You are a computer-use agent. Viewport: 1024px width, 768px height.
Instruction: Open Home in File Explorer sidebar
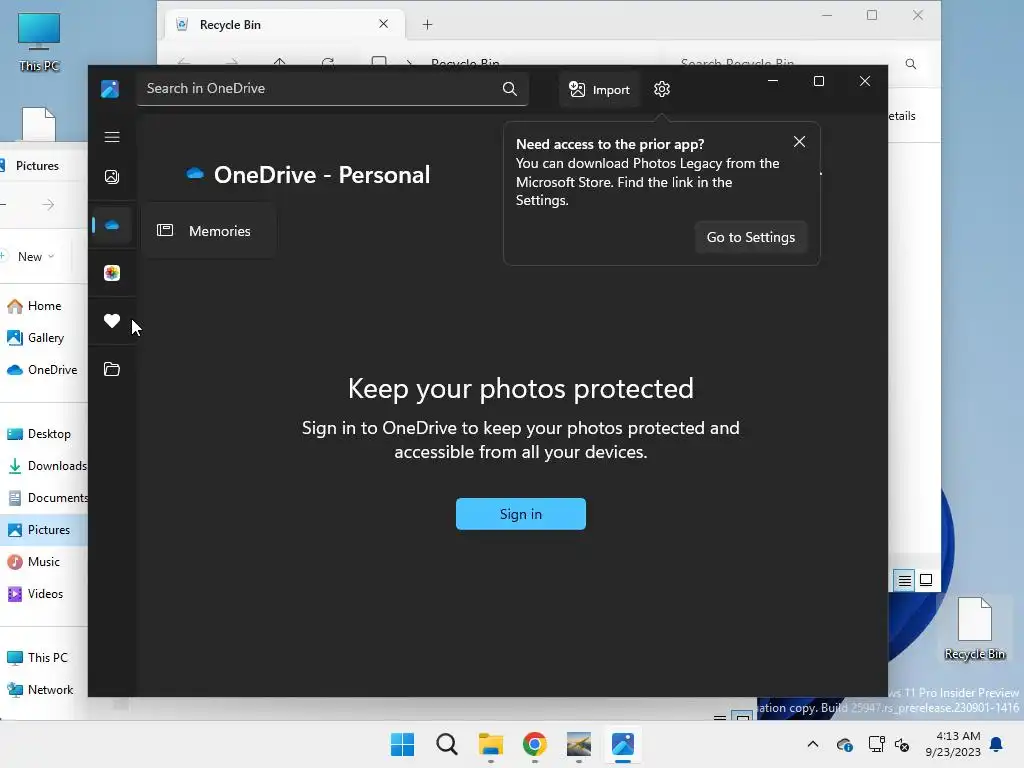(x=44, y=306)
